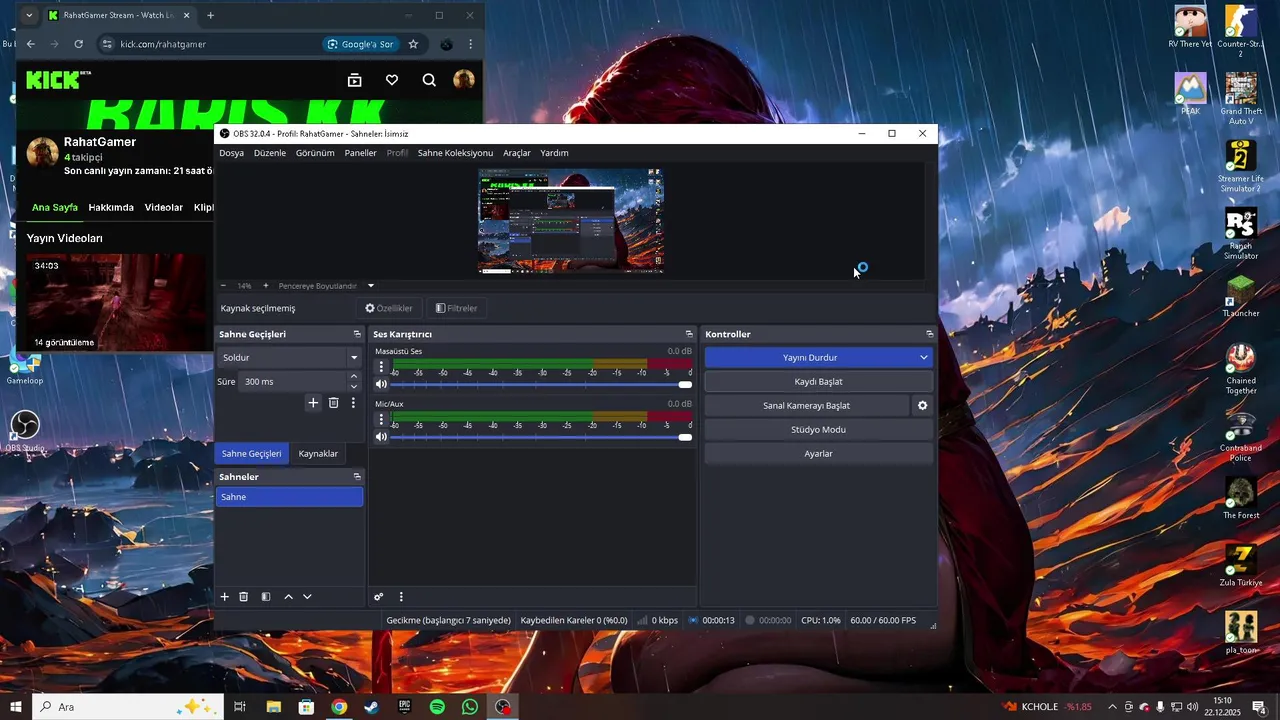Open the Paneller menu
1280x720 pixels.
tap(361, 153)
